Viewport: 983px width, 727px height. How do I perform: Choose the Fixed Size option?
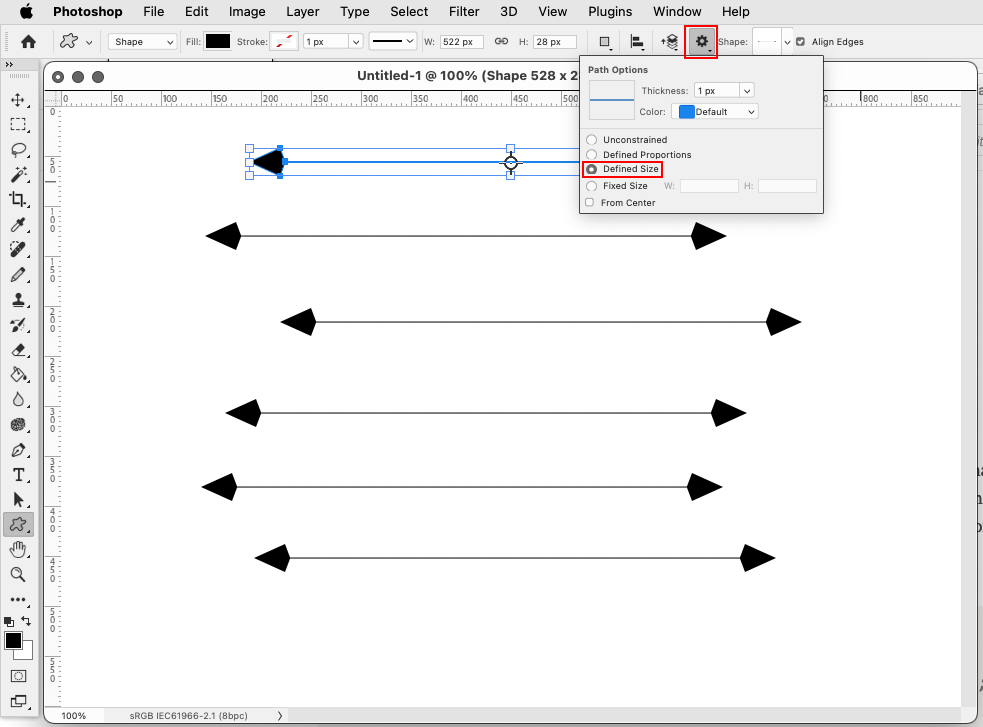pos(591,185)
